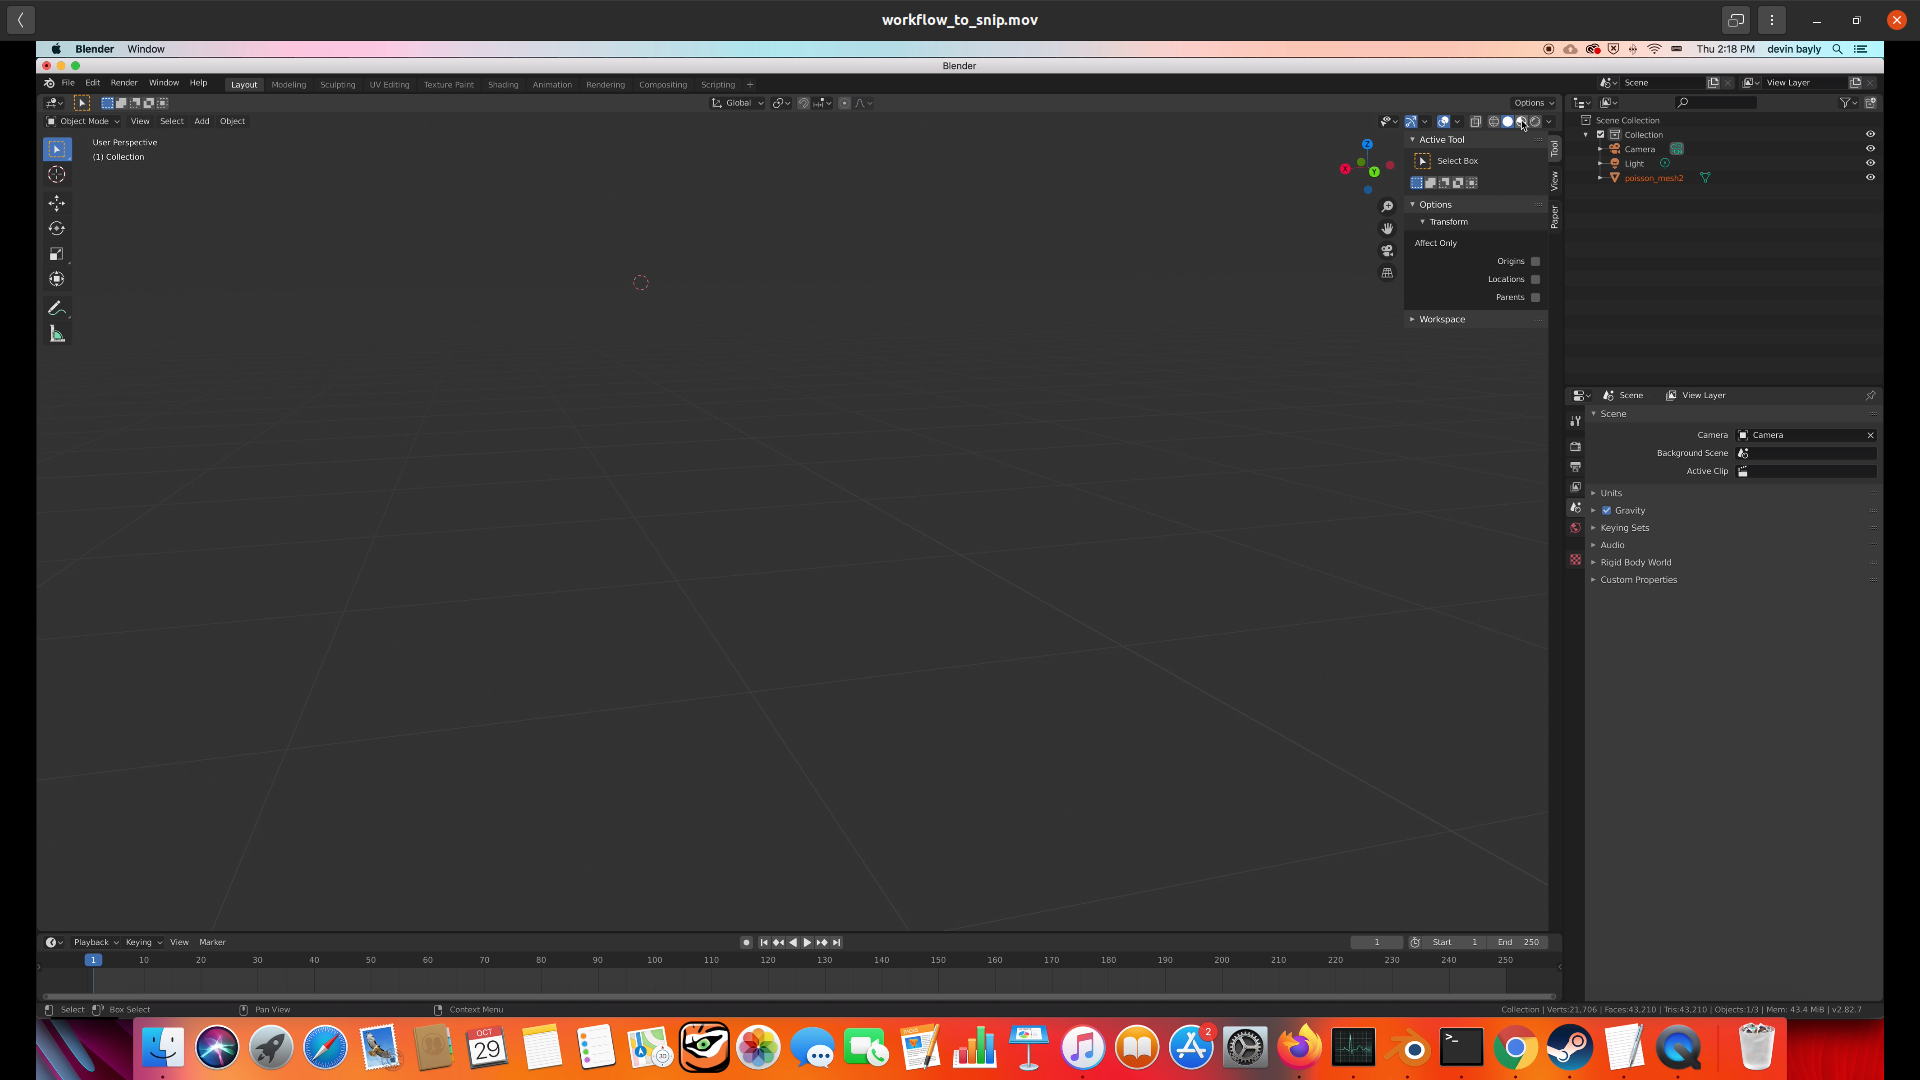Open the viewport Options dropdown
The height and width of the screenshot is (1080, 1920).
tap(1533, 103)
